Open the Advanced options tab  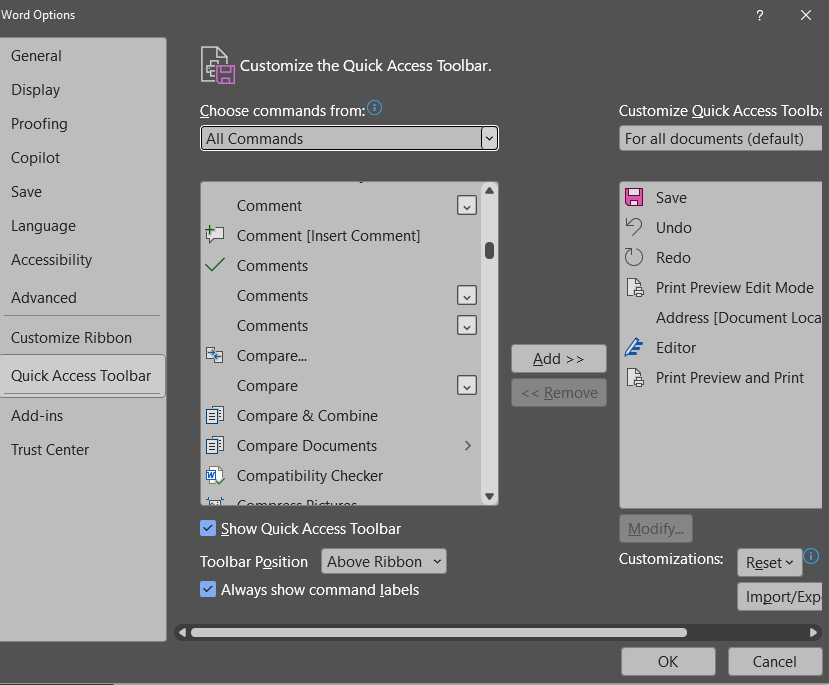[83, 298]
